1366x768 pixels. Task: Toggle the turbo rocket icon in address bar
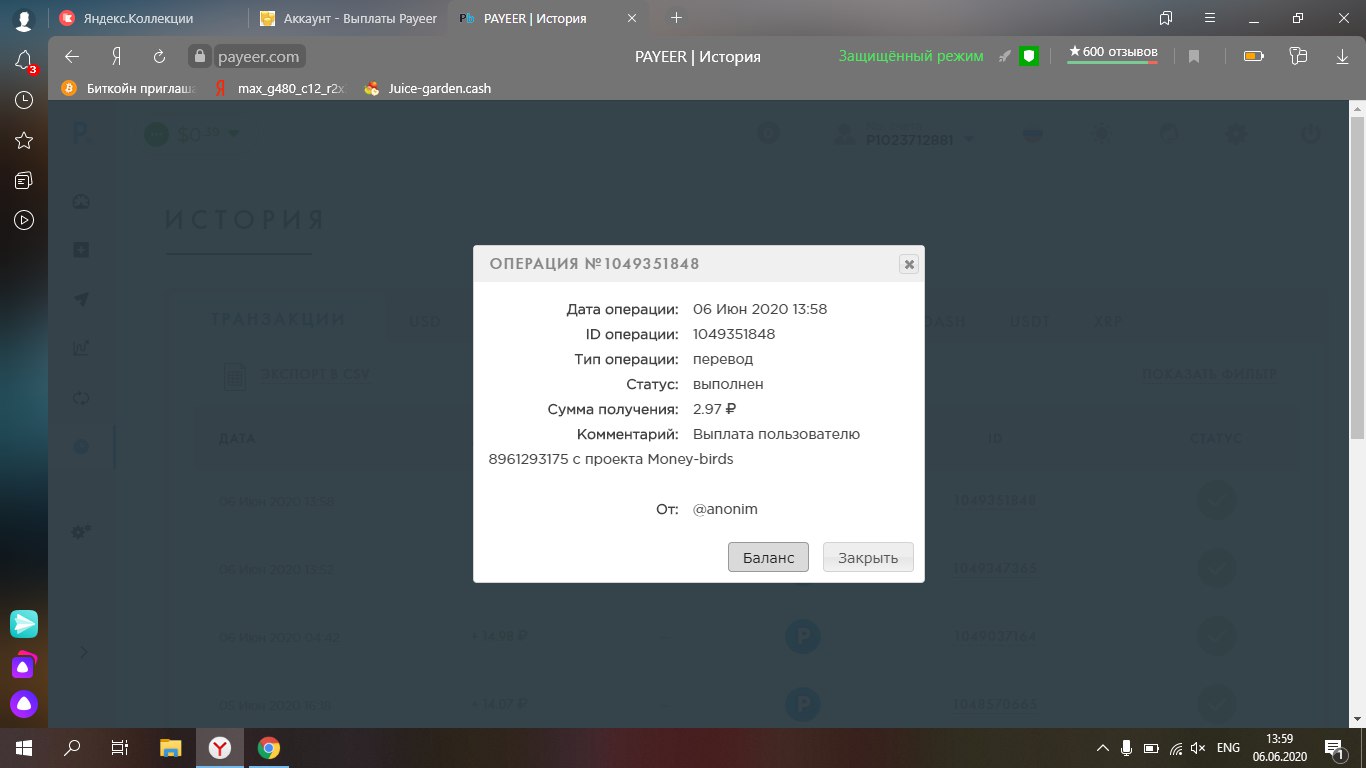(x=1005, y=57)
